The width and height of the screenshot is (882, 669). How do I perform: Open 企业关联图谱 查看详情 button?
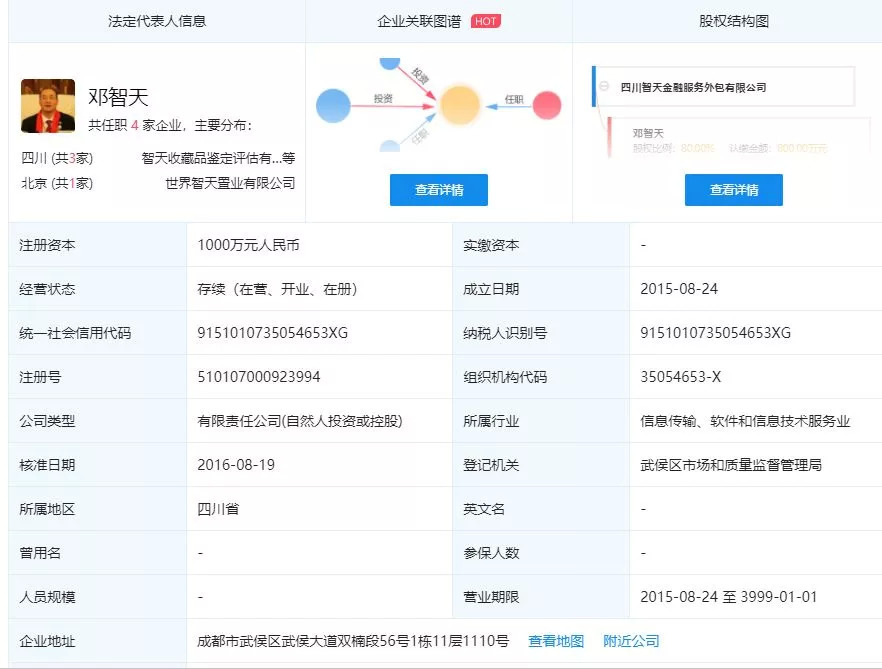[x=439, y=190]
